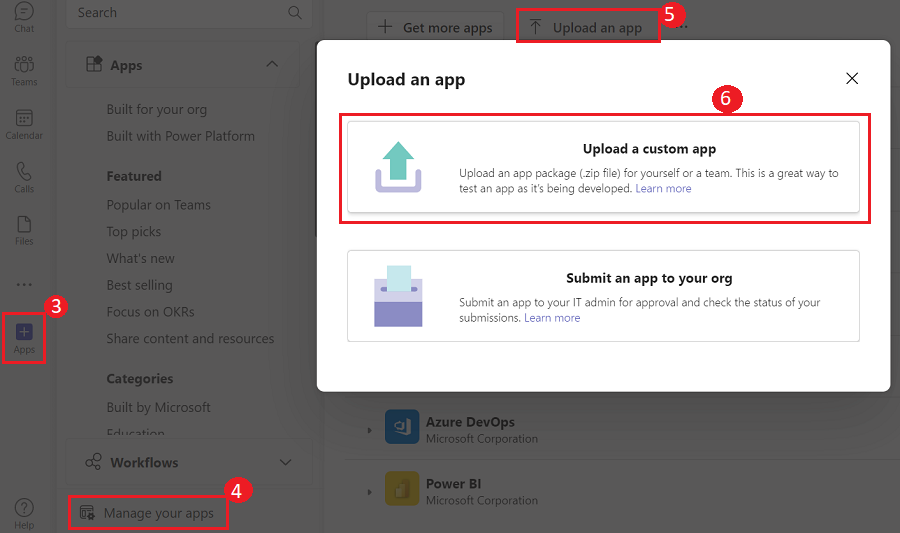The image size is (900, 533).
Task: Choose Submit an app to your org
Action: [x=603, y=296]
